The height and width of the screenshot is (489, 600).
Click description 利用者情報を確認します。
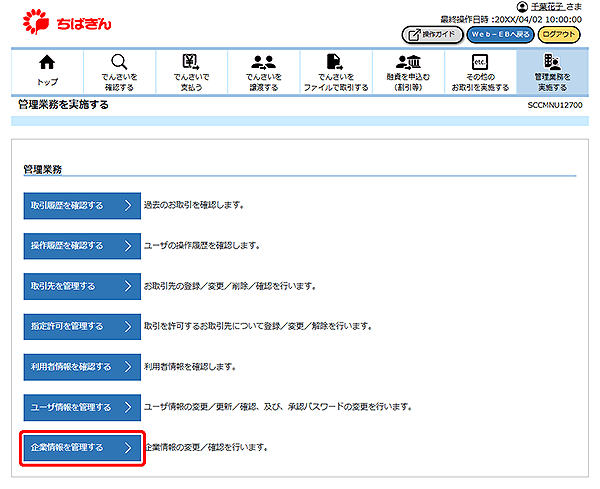(190, 367)
